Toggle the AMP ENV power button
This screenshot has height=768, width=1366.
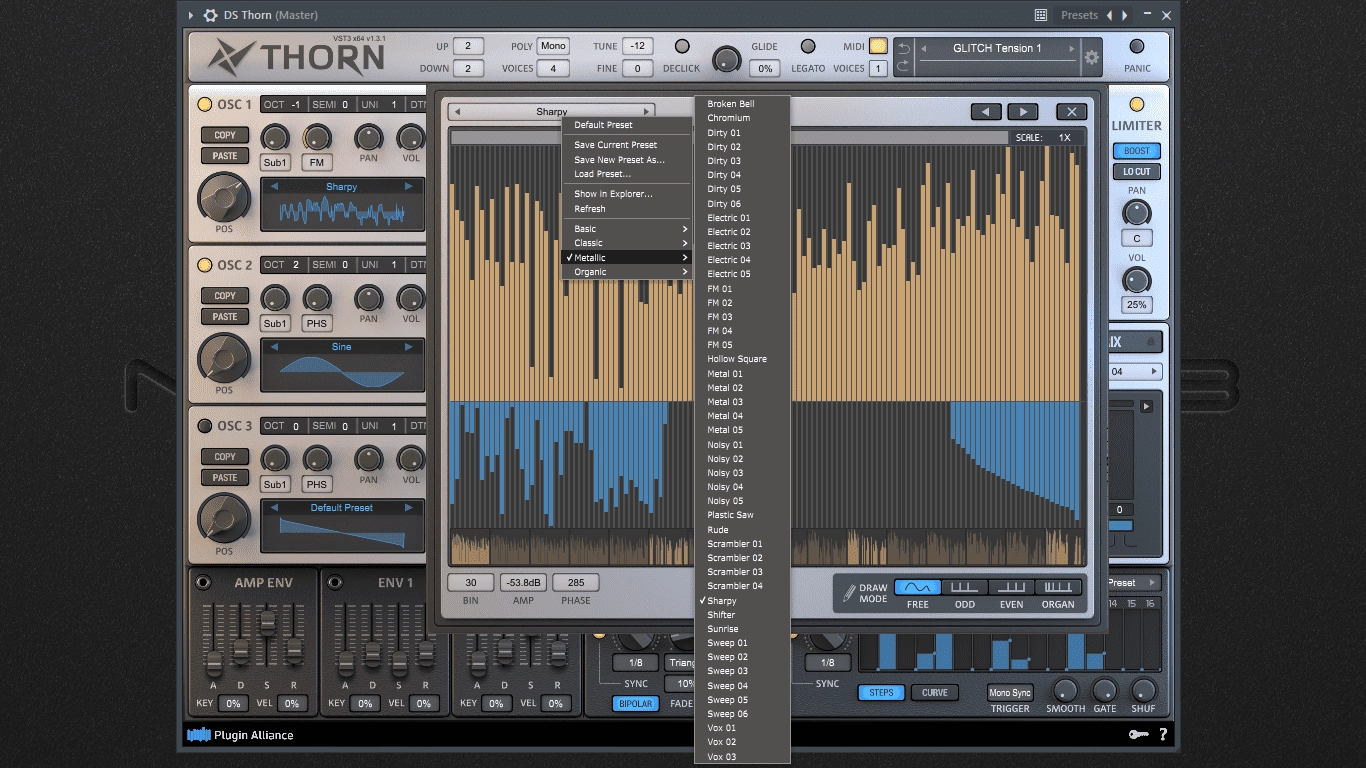[x=203, y=582]
